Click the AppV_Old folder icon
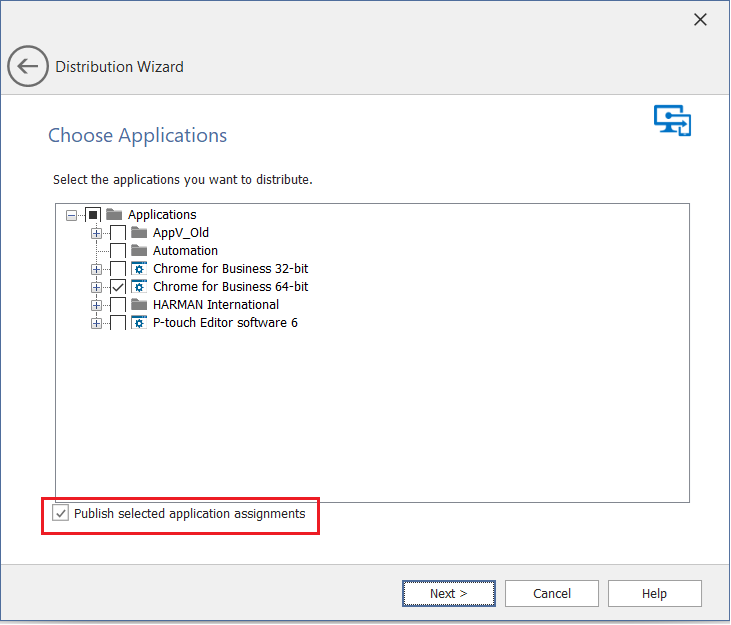 coord(139,233)
